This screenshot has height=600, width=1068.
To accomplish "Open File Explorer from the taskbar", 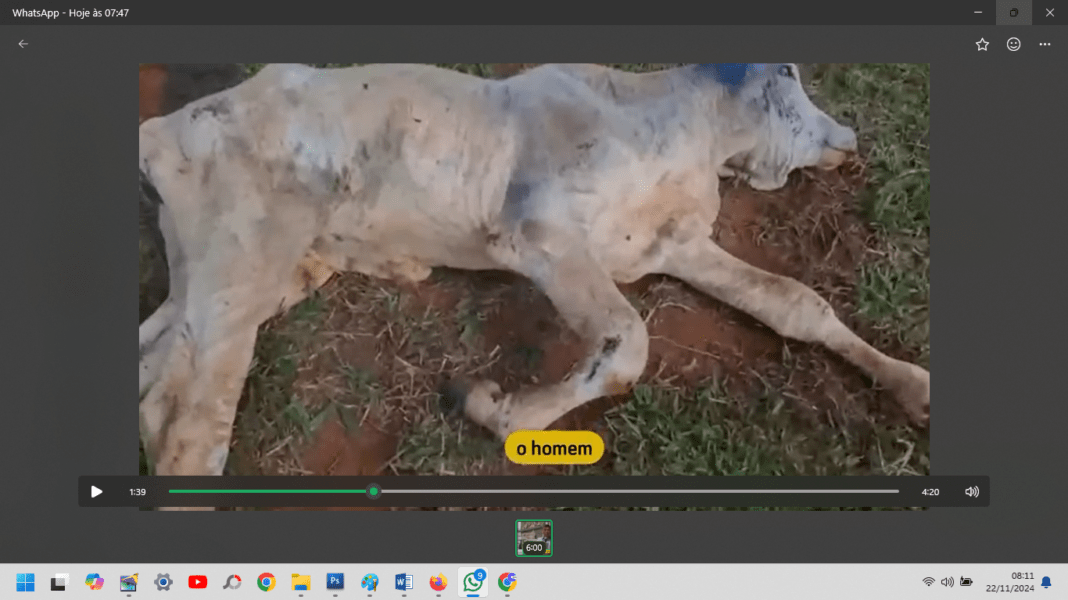I will (x=300, y=582).
